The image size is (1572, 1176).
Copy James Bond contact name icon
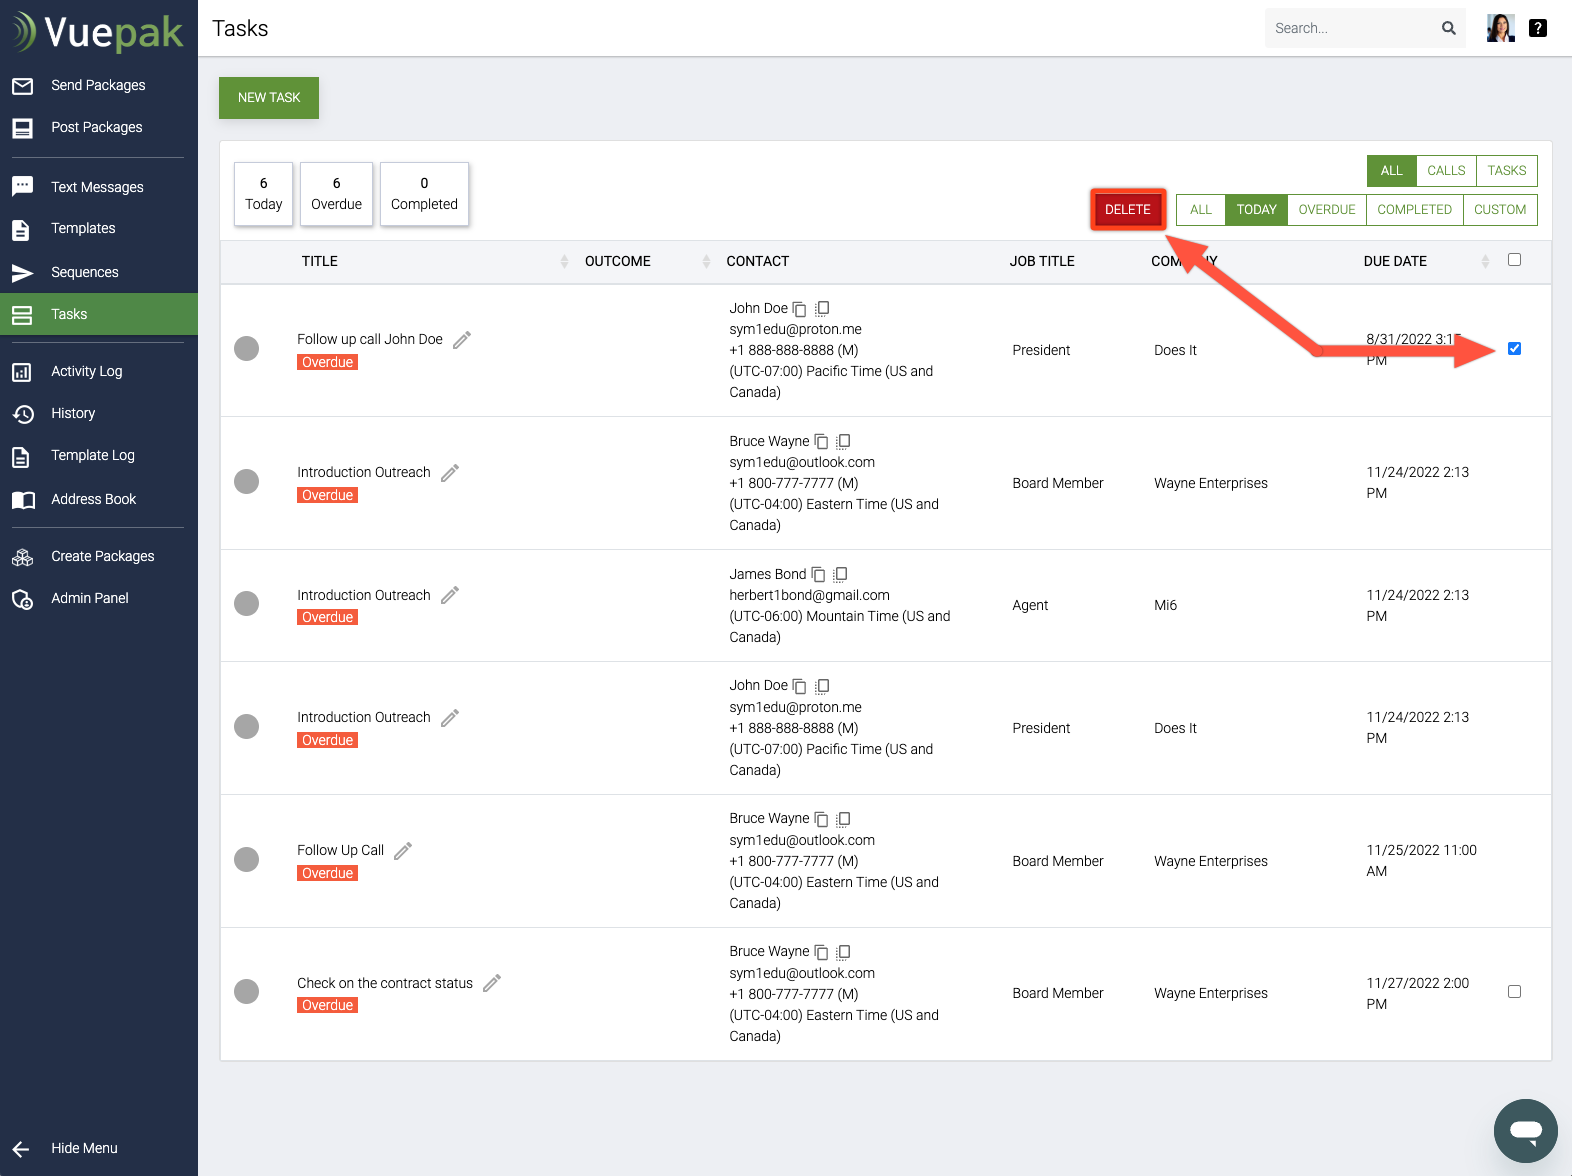tap(818, 574)
